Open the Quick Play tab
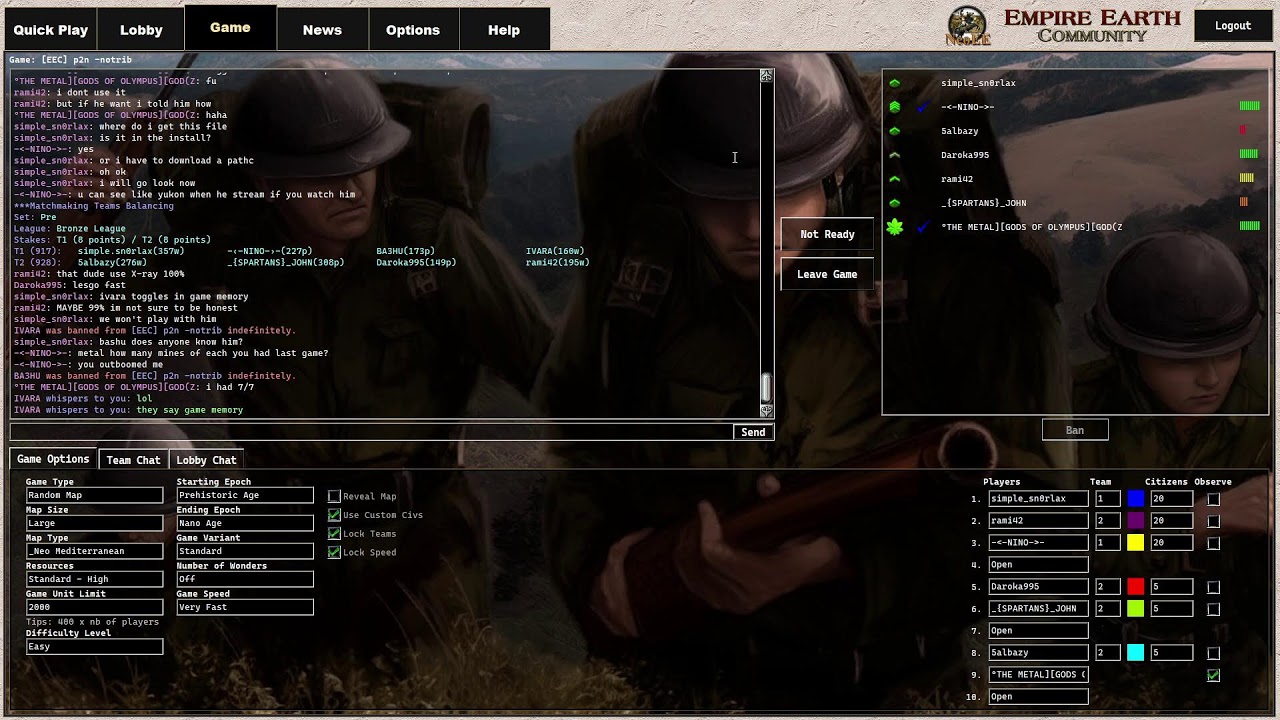Screen dimensions: 1280x720 point(50,30)
